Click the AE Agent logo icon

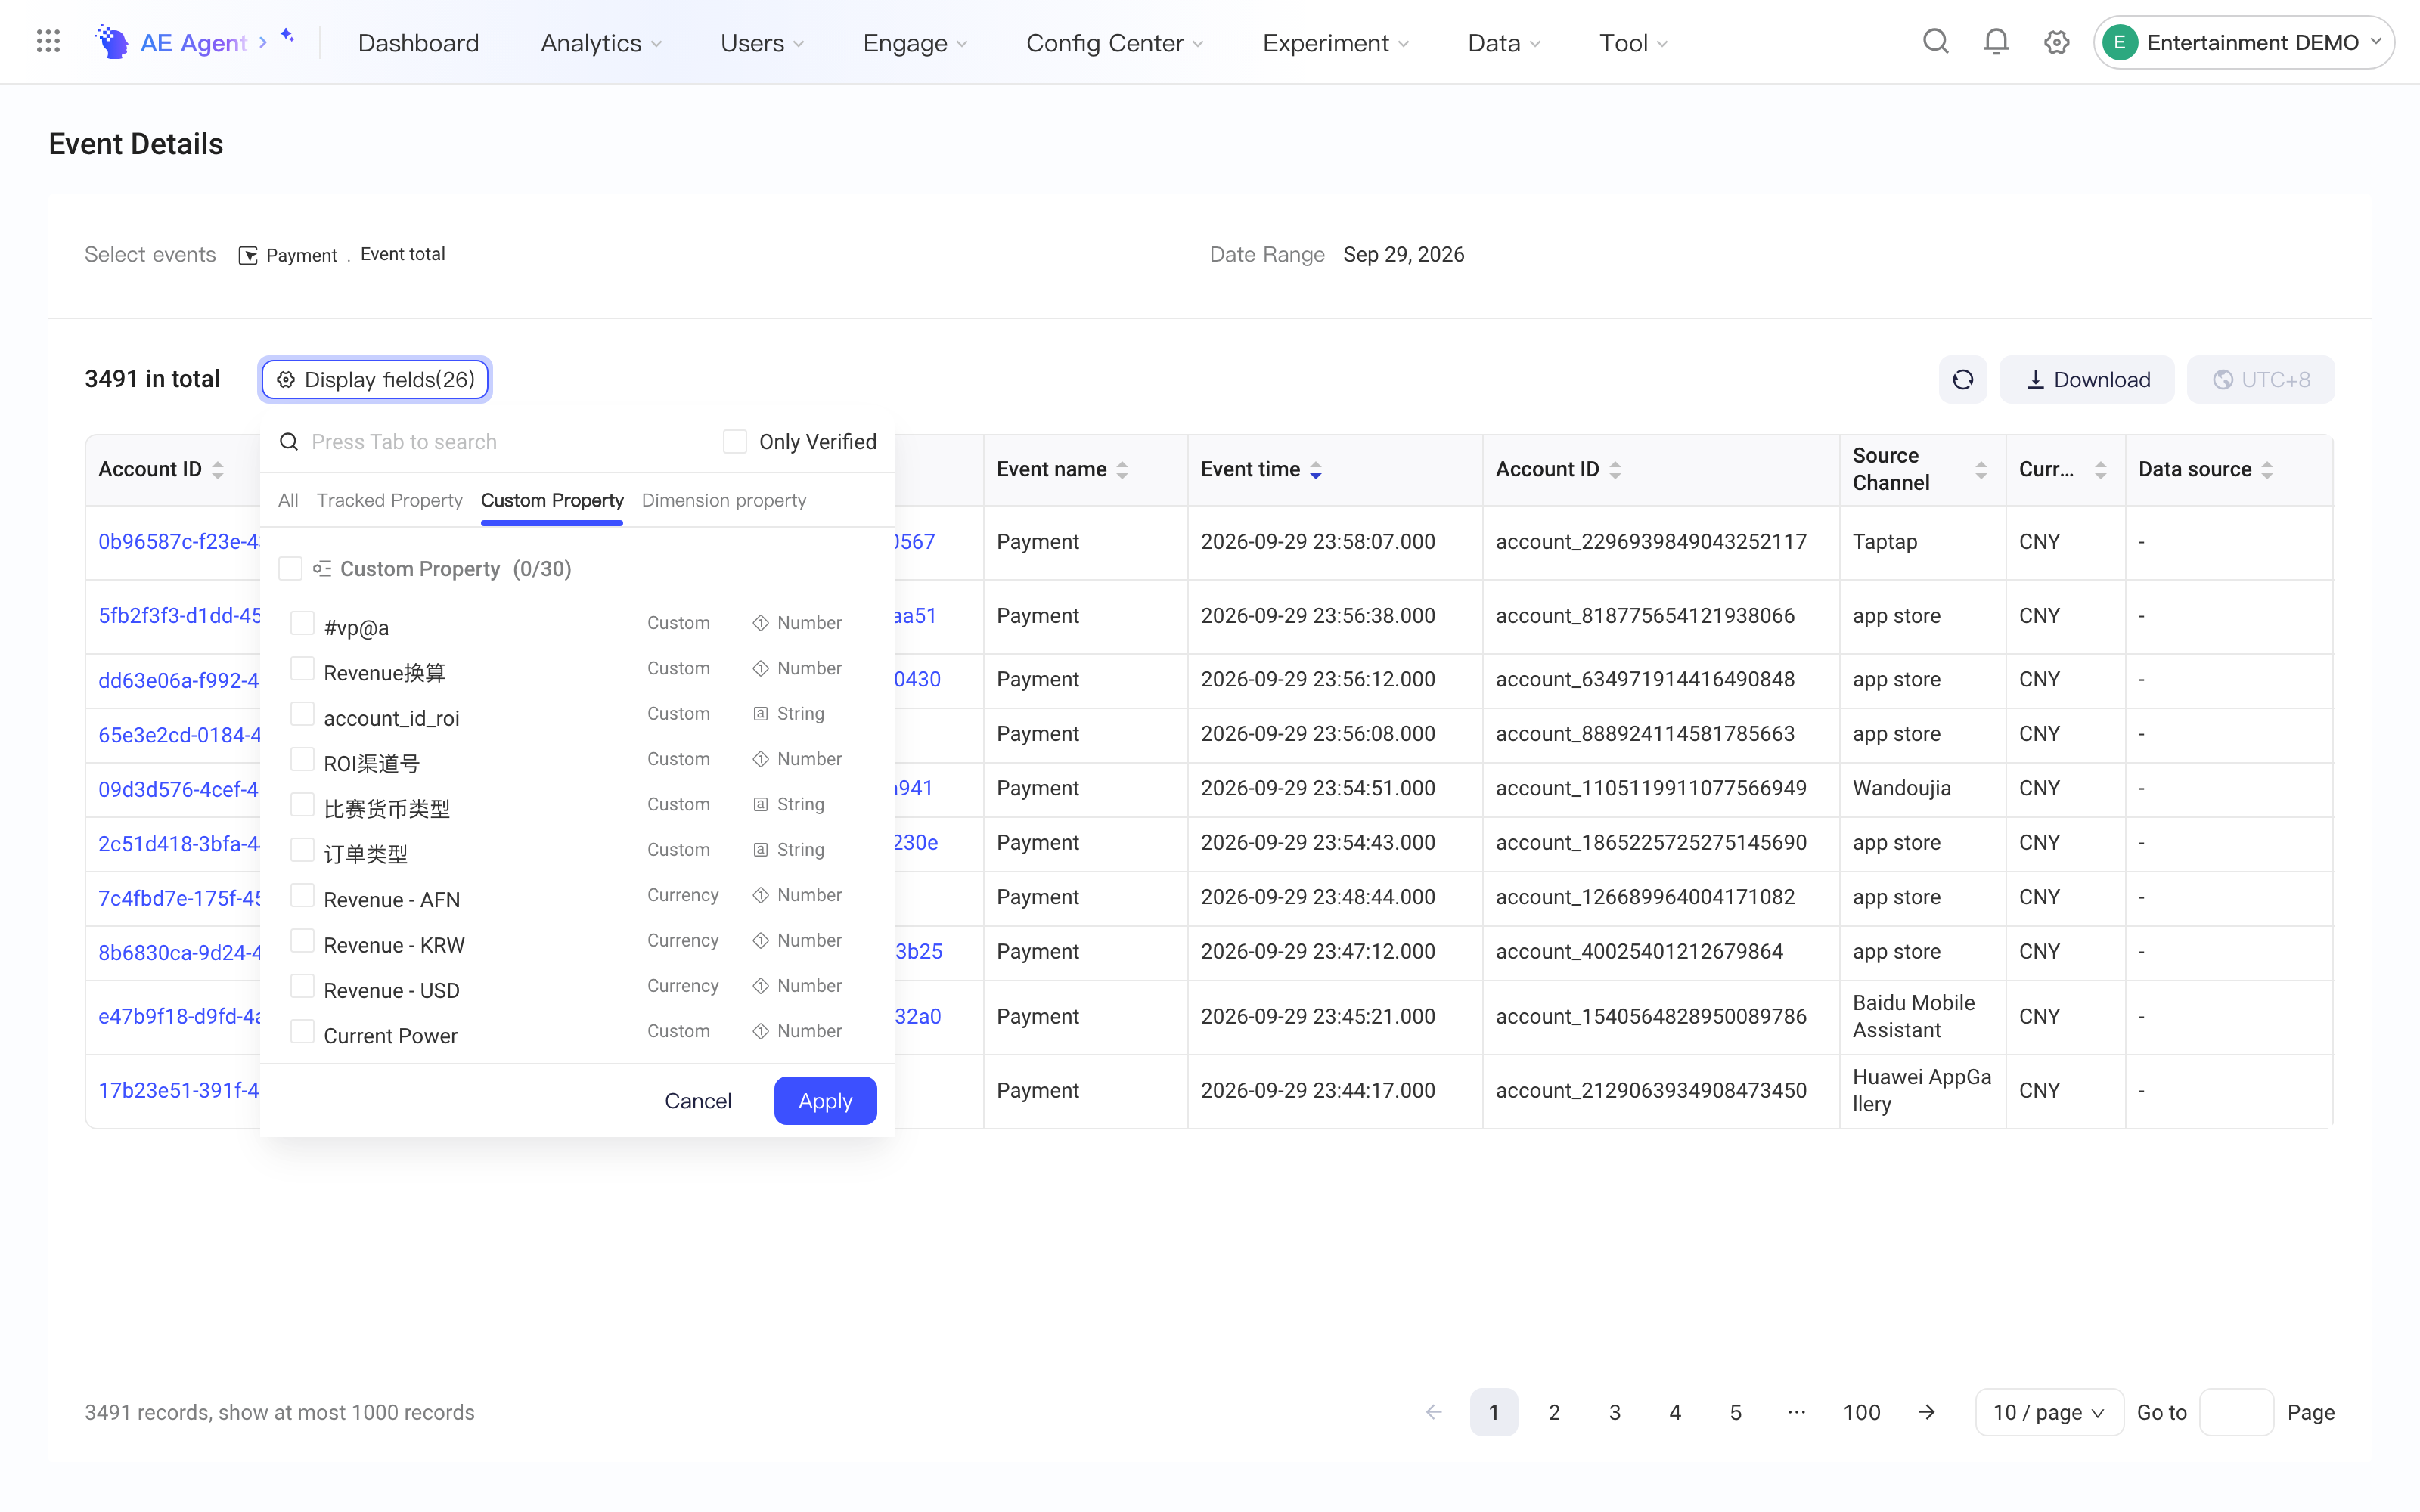coord(112,42)
